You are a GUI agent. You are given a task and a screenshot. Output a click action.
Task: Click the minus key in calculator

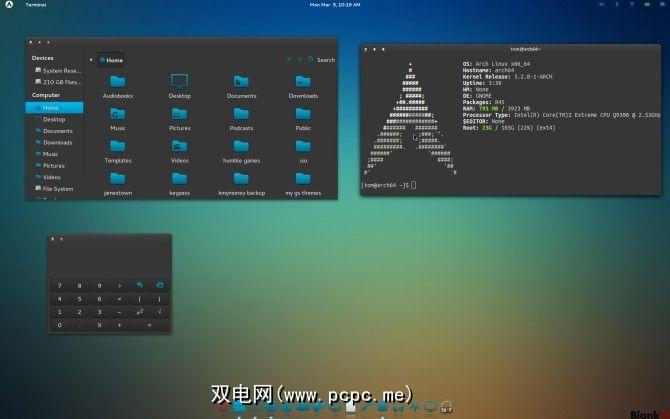click(x=120, y=312)
